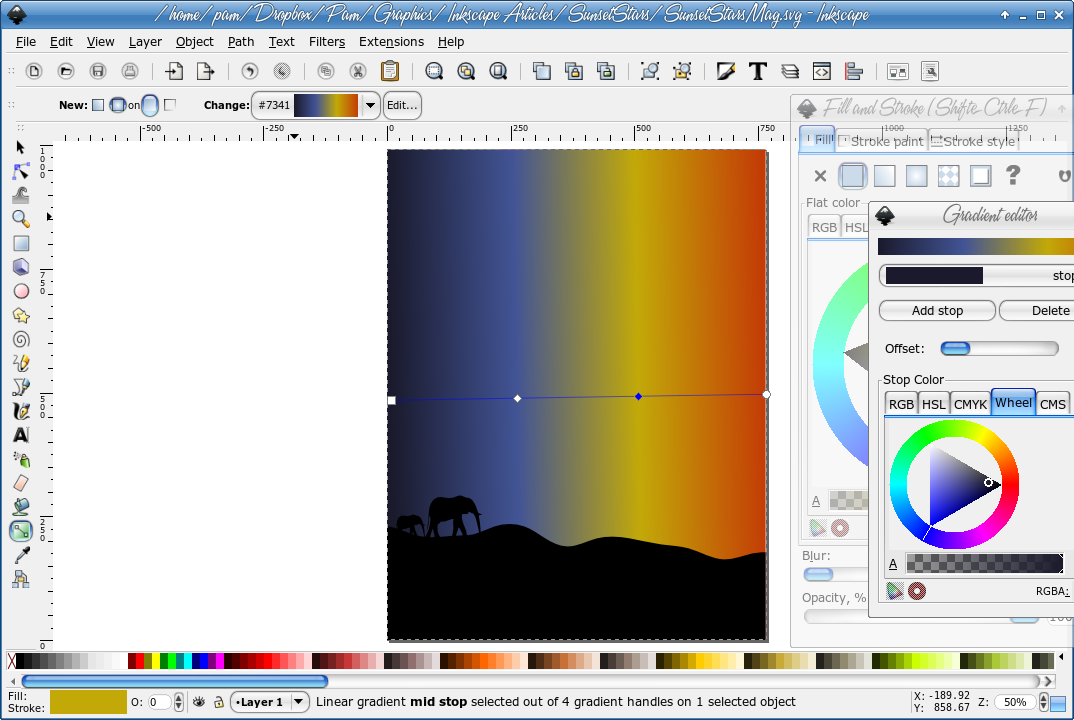The image size is (1074, 720).
Task: Click the Open document folder icon
Action: 66,71
